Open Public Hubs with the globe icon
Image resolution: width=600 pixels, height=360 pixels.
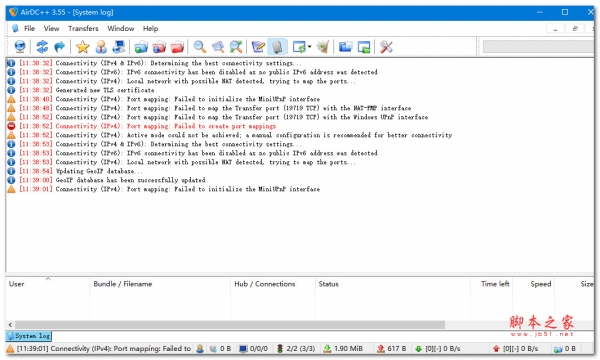coord(20,47)
